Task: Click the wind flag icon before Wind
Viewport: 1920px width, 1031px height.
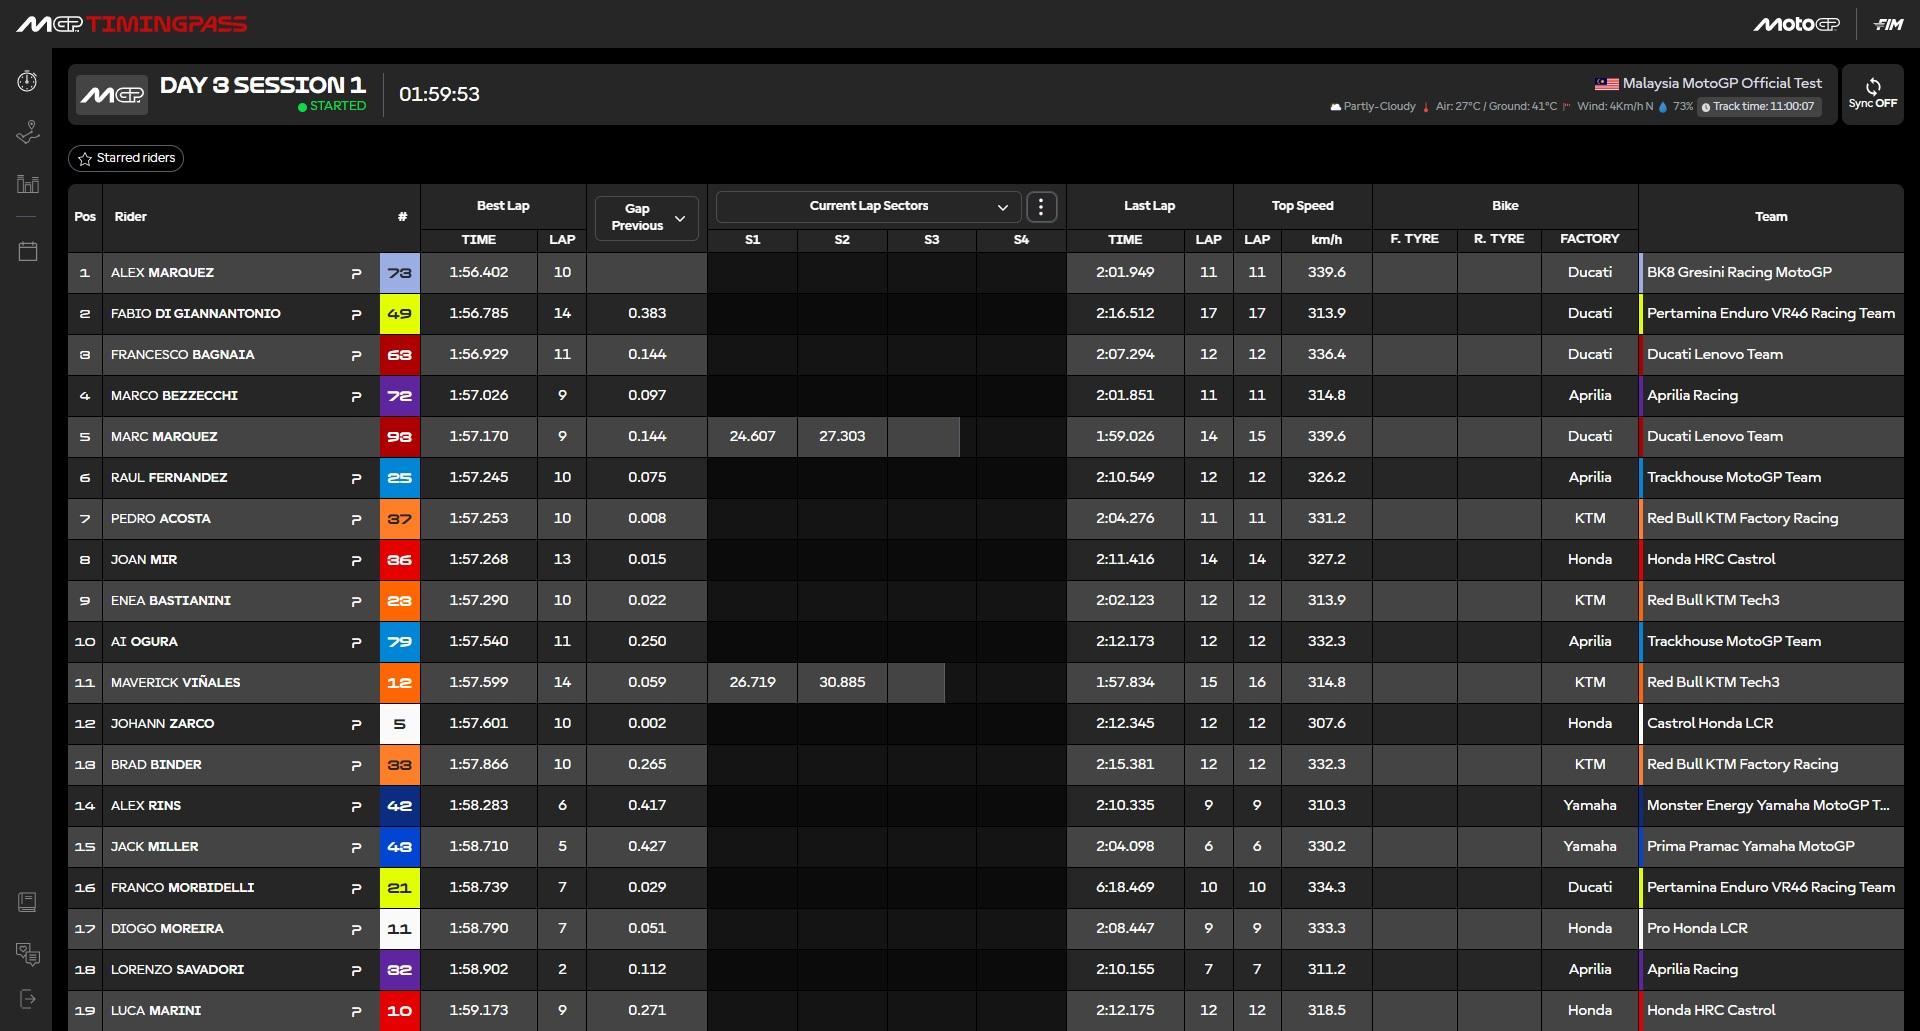Action: 1567,107
